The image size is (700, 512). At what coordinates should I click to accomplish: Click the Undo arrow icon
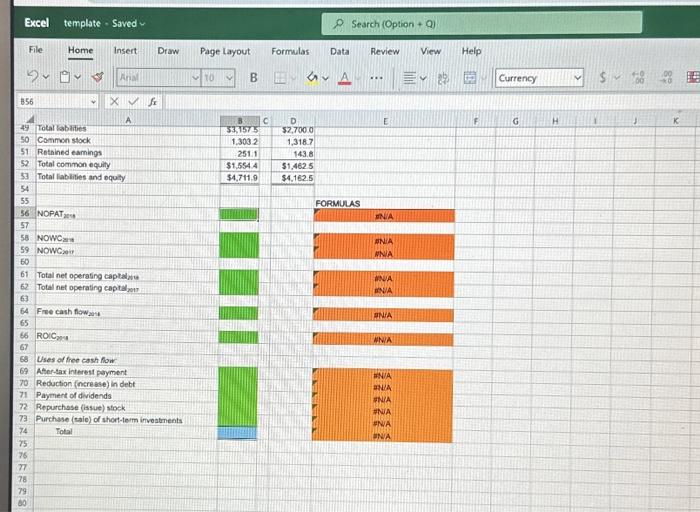(x=33, y=77)
